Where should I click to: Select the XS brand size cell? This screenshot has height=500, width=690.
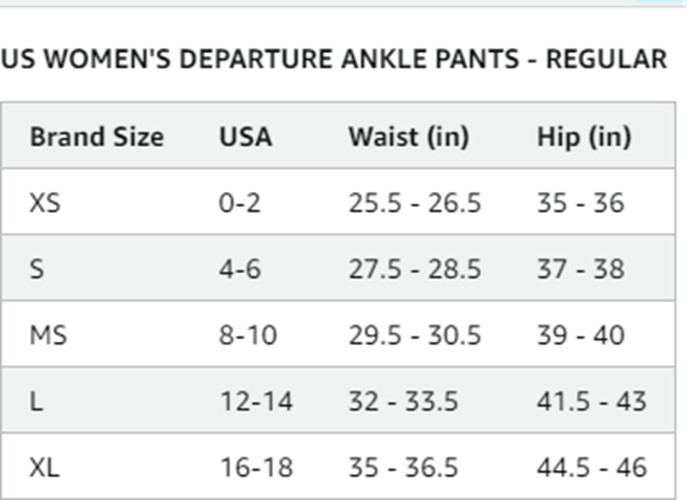pyautogui.click(x=45, y=203)
